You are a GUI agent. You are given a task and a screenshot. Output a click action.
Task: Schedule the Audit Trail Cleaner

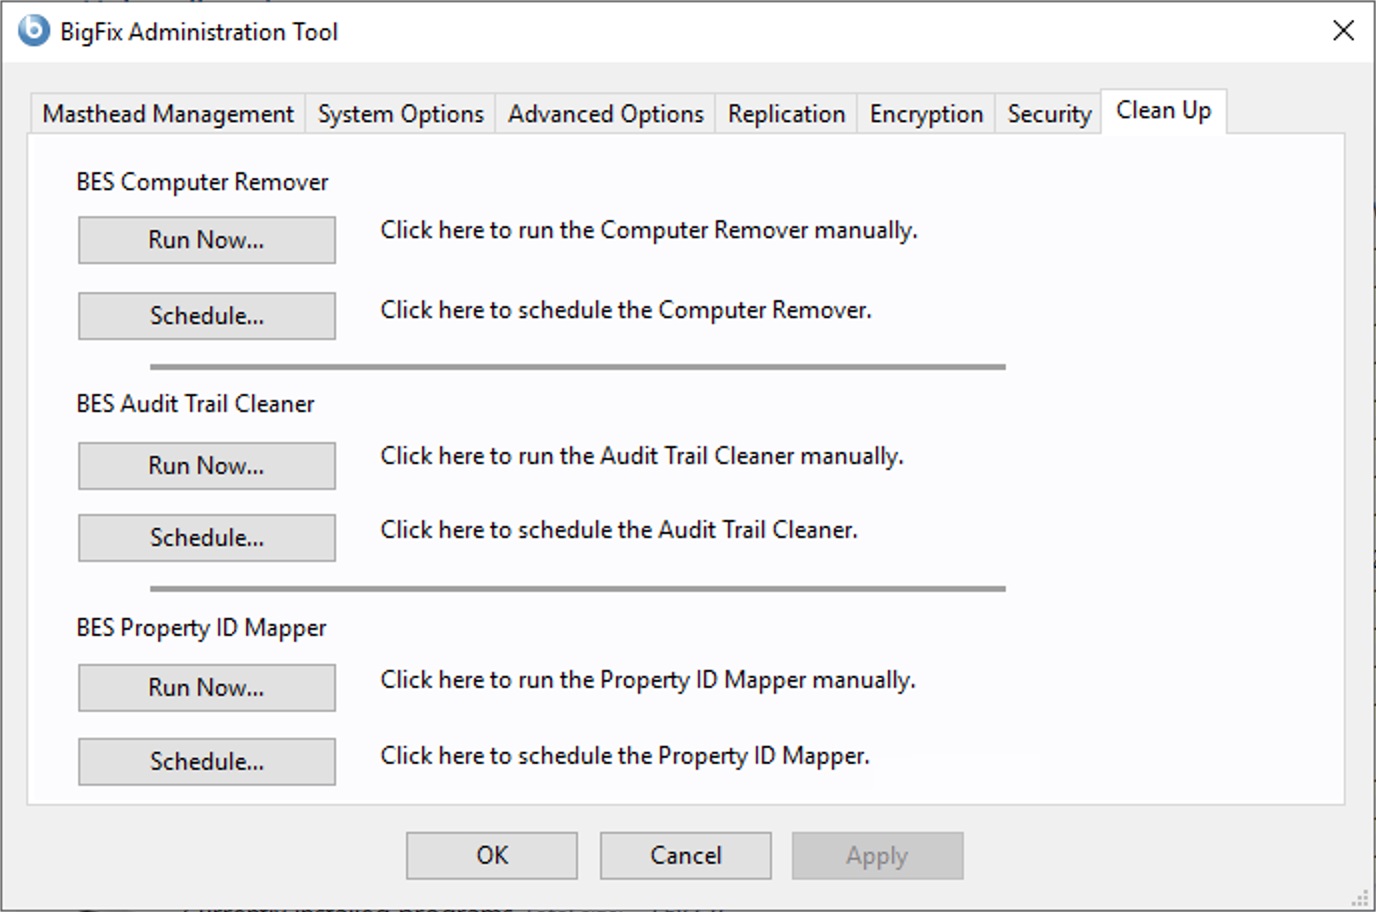pyautogui.click(x=207, y=538)
